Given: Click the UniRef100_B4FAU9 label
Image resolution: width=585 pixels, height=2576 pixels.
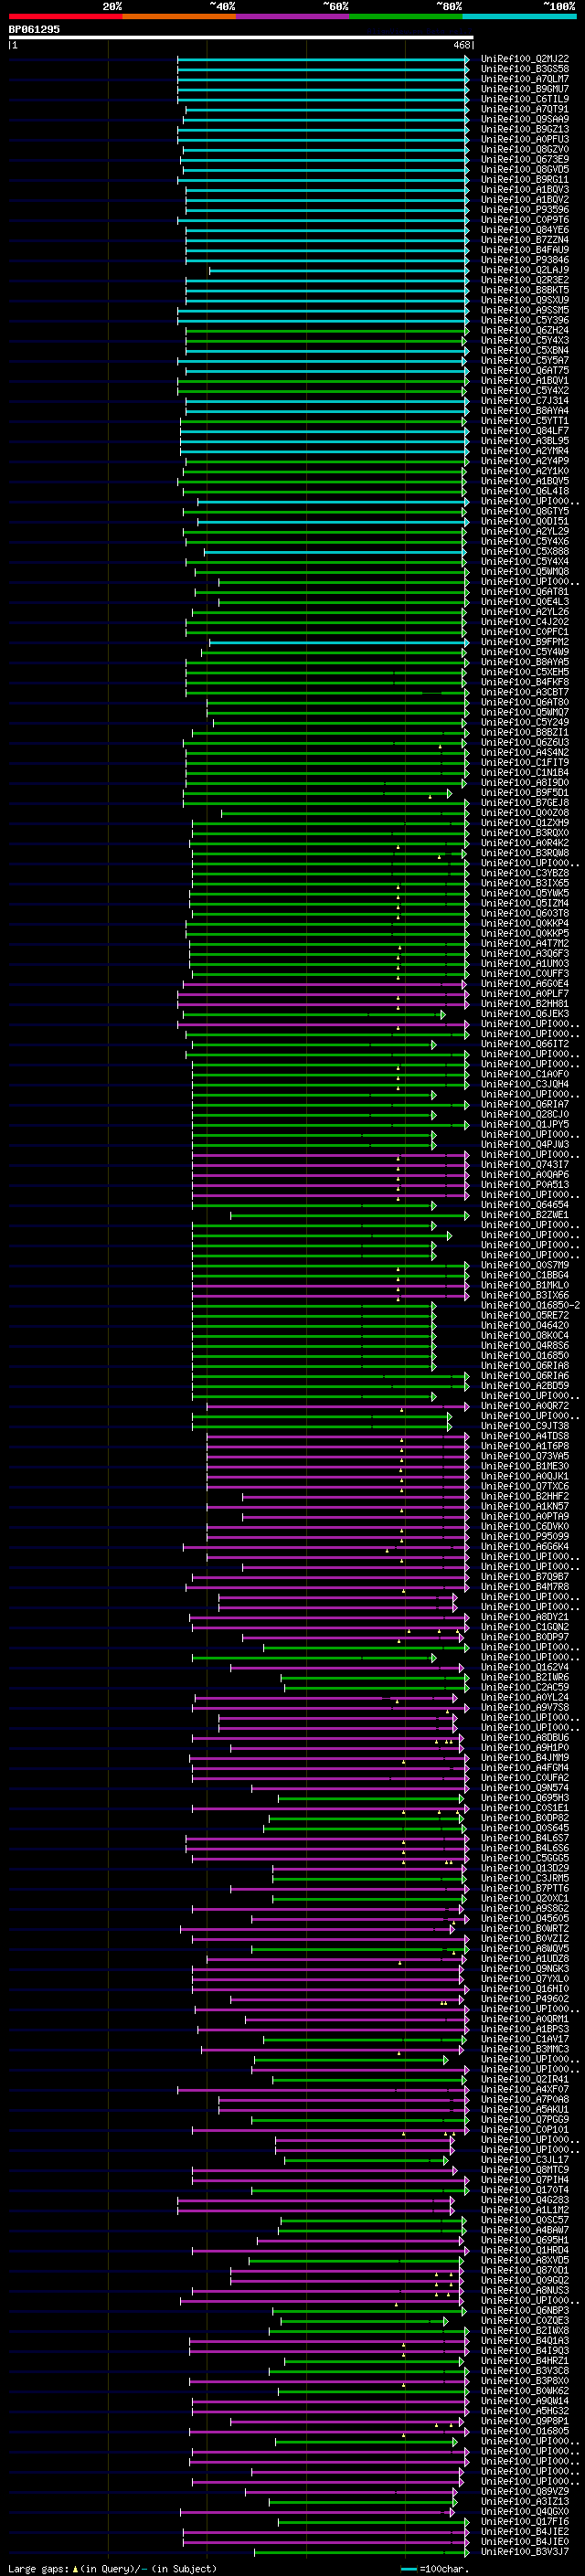Looking at the screenshot, I should tap(524, 250).
